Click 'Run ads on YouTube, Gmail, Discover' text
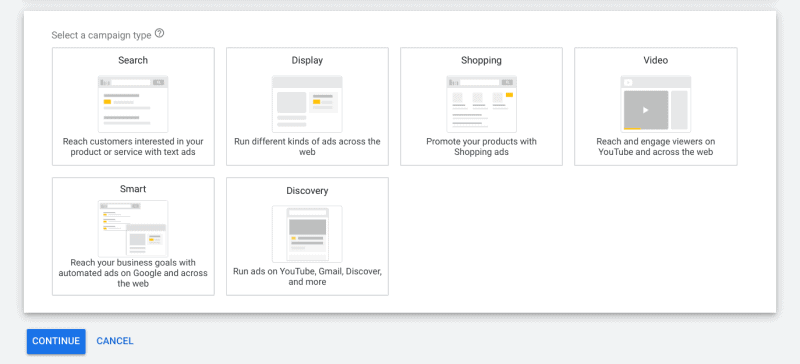 click(x=307, y=276)
